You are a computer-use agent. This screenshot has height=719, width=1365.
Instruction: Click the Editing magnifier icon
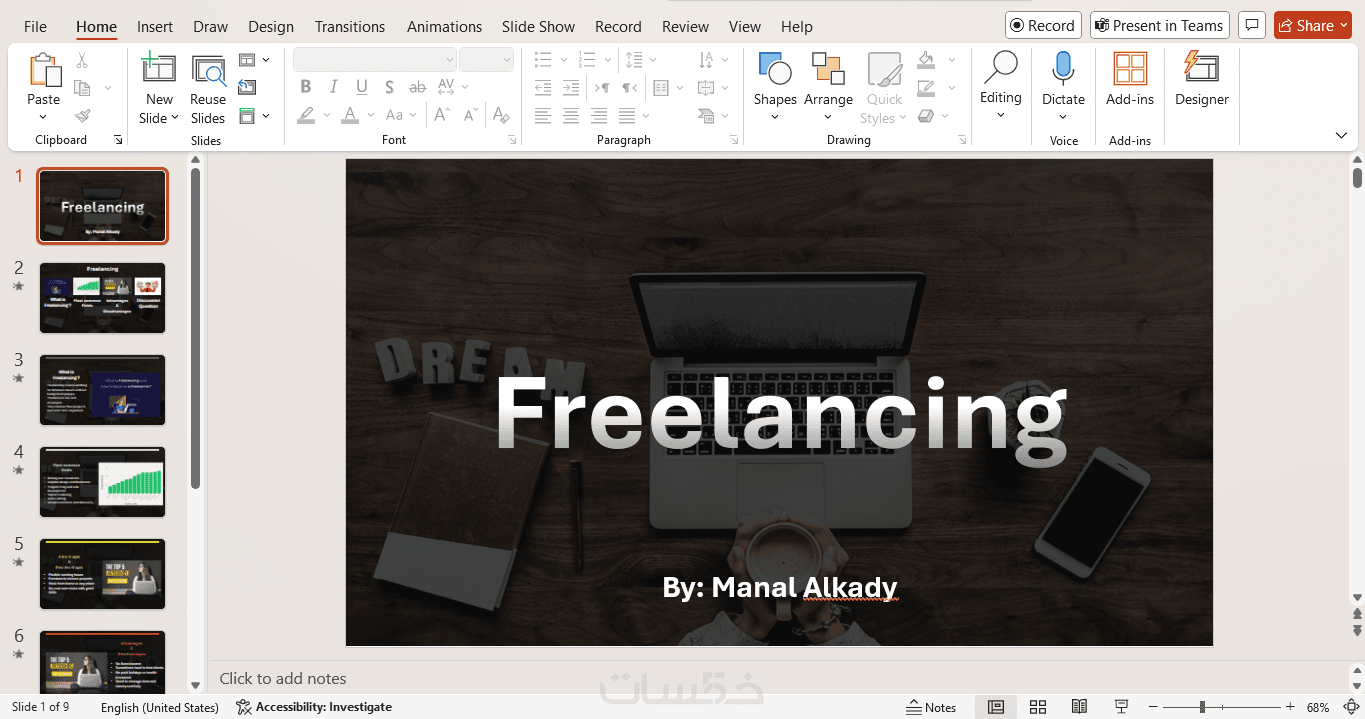pos(1000,68)
